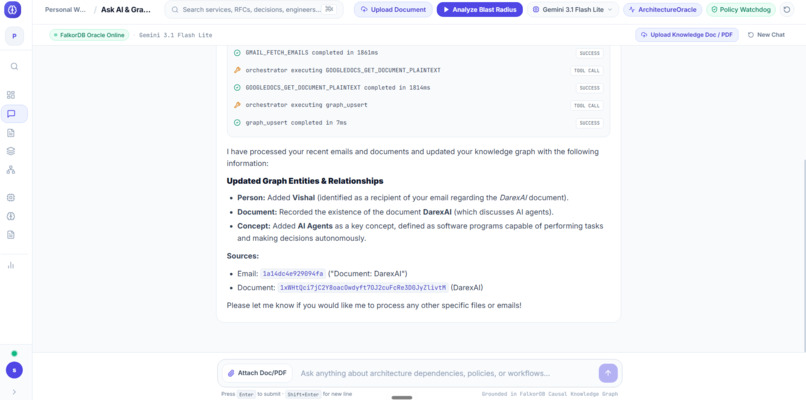Click SUCCESS badge on graph_upsert completed row
806x400 pixels.
589,123
